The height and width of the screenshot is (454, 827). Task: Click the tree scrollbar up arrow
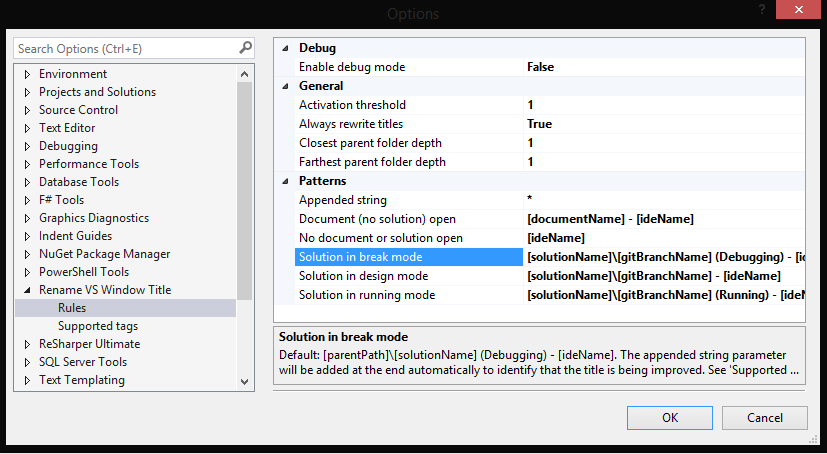(x=244, y=74)
